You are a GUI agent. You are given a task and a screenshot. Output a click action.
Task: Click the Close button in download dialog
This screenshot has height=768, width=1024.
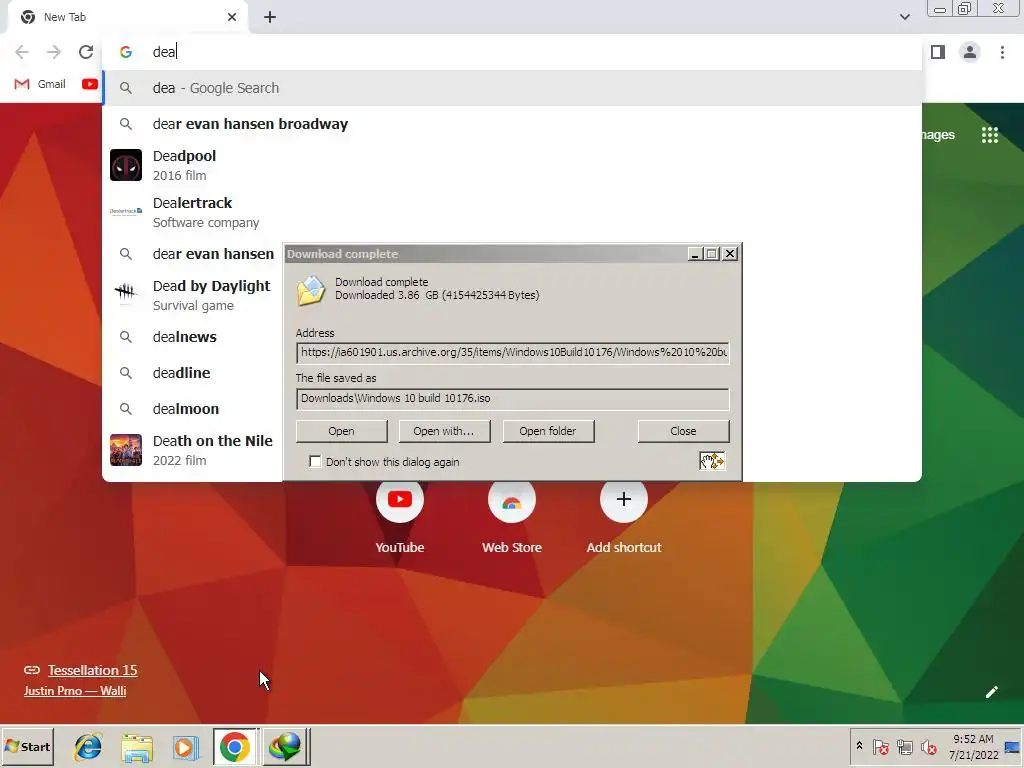(x=683, y=431)
